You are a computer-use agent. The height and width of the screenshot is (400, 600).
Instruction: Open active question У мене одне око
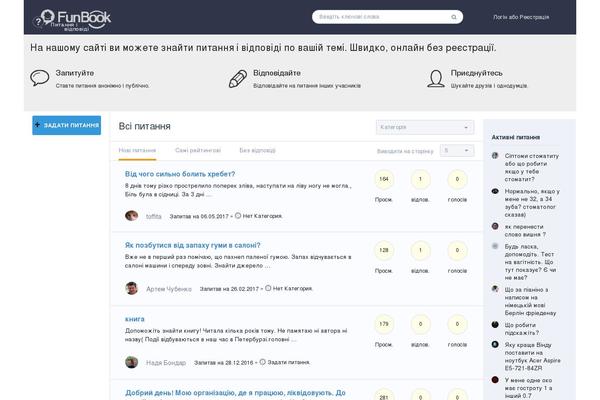pos(528,388)
